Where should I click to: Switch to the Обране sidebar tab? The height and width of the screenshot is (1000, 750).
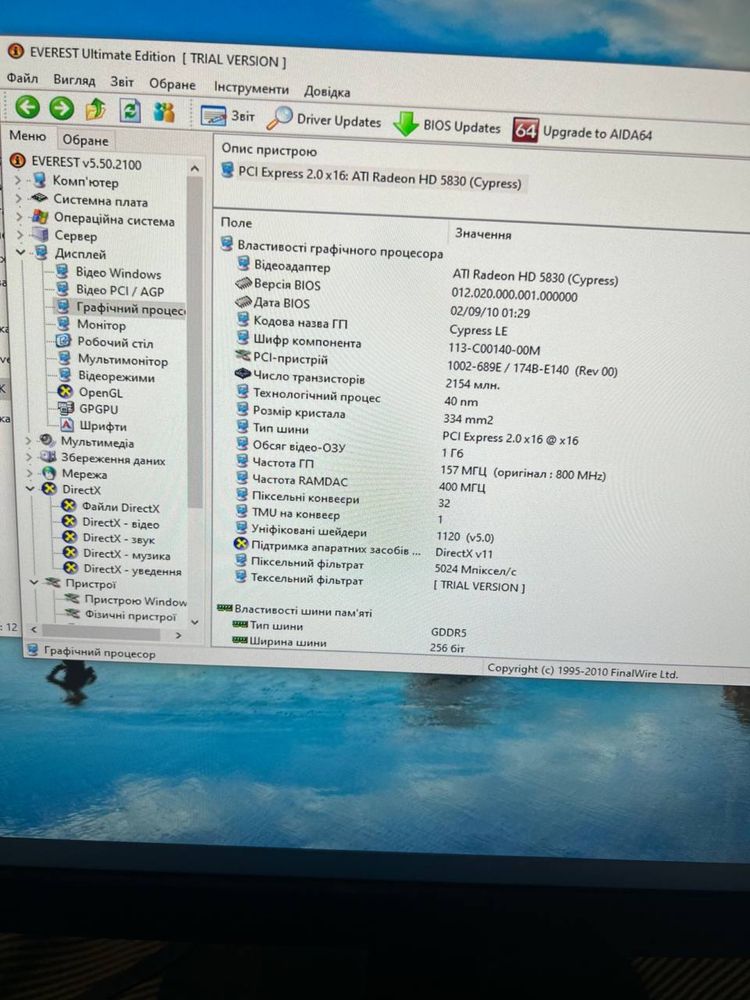pyautogui.click(x=85, y=140)
